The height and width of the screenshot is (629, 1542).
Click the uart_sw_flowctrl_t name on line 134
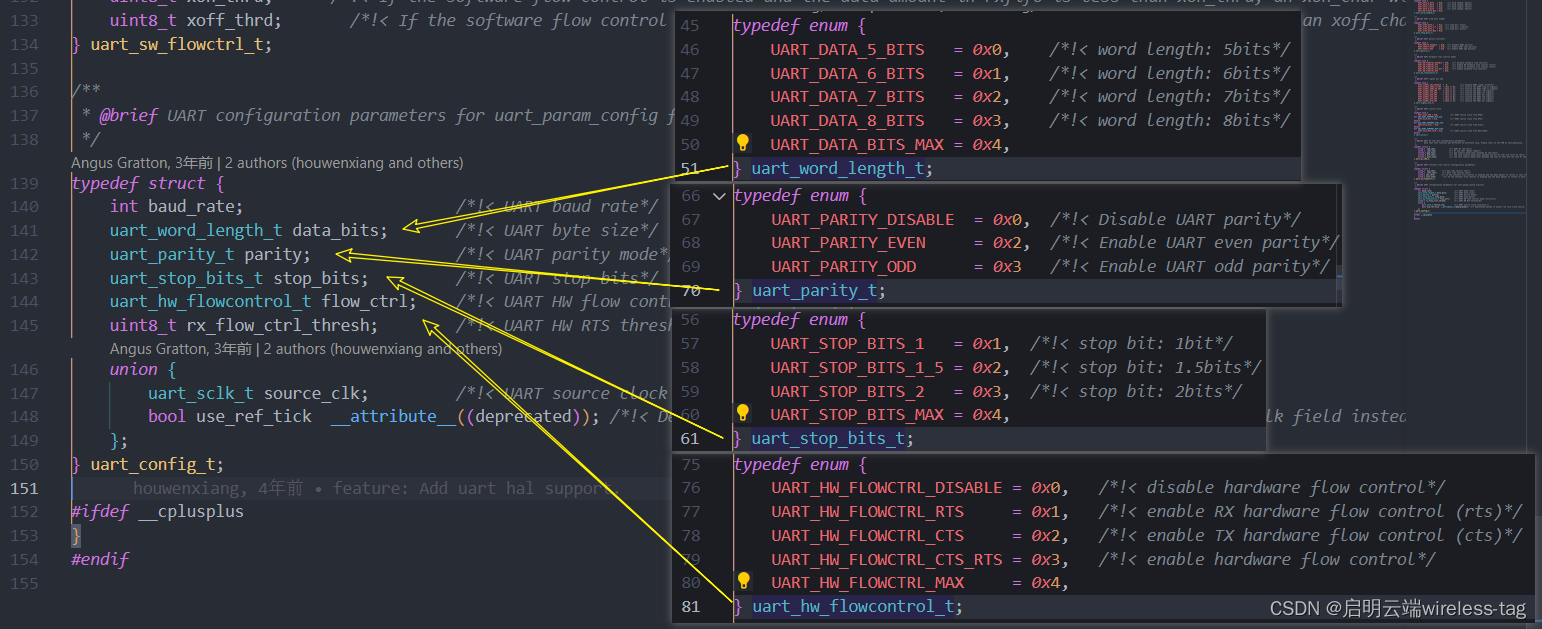tap(176, 44)
